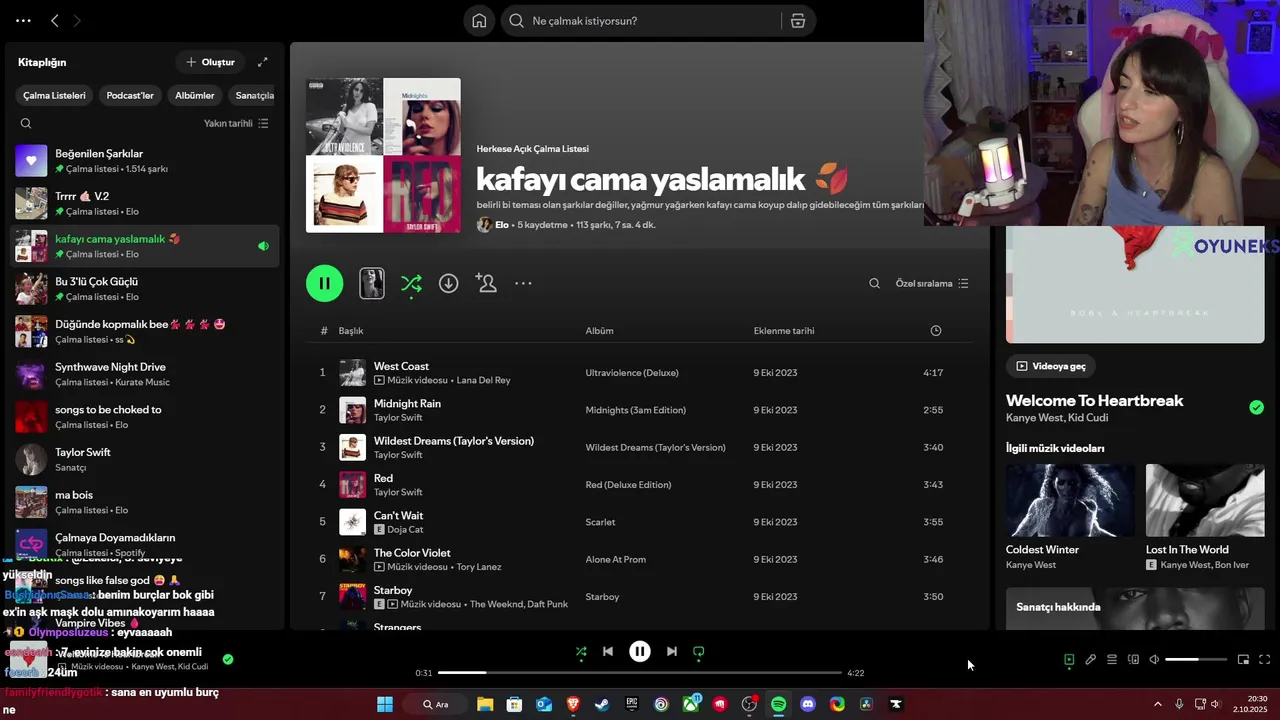Download the playlist
The height and width of the screenshot is (720, 1280).
point(449,284)
